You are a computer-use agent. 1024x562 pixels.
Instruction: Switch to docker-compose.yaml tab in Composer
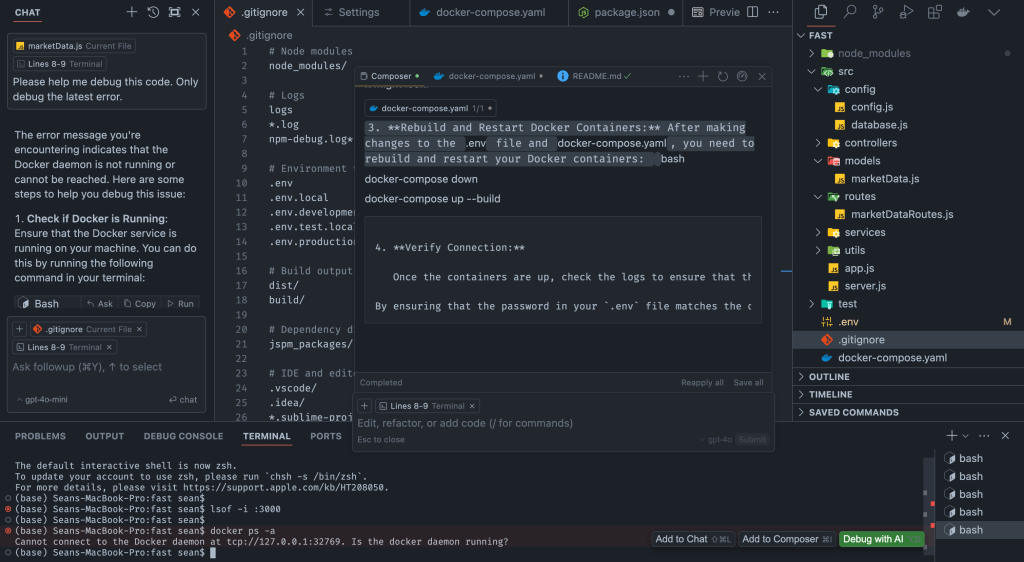pos(488,76)
